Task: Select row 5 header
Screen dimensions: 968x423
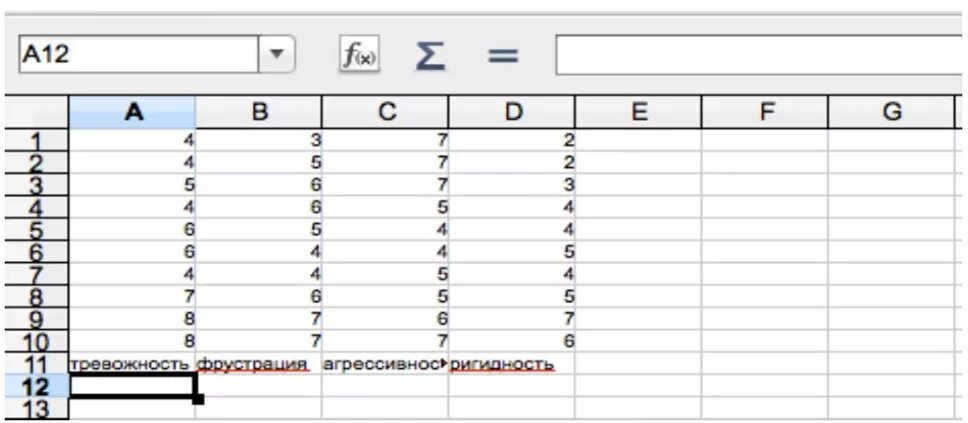Action: click(x=36, y=229)
